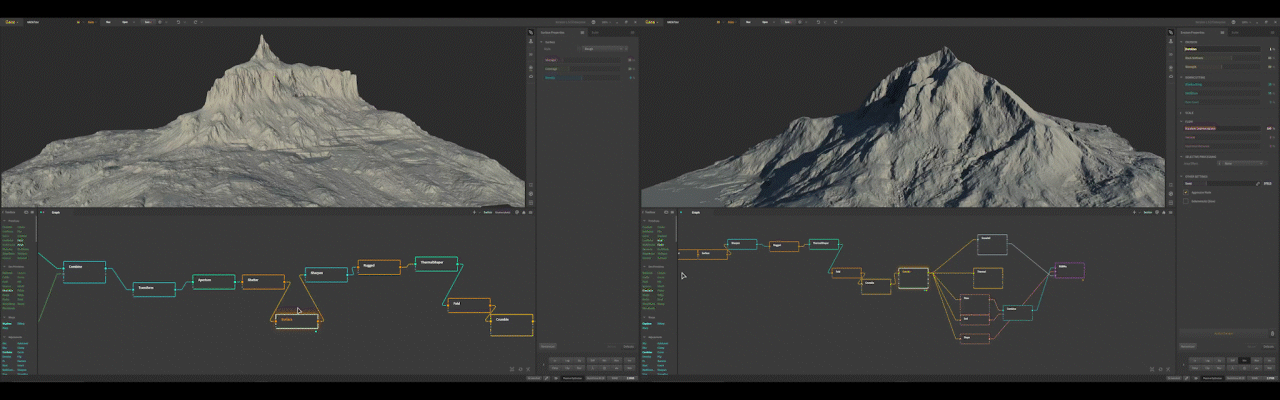Toggle the Aggressive Mode checkbox
Viewport: 1280px width, 400px height.
point(1186,192)
